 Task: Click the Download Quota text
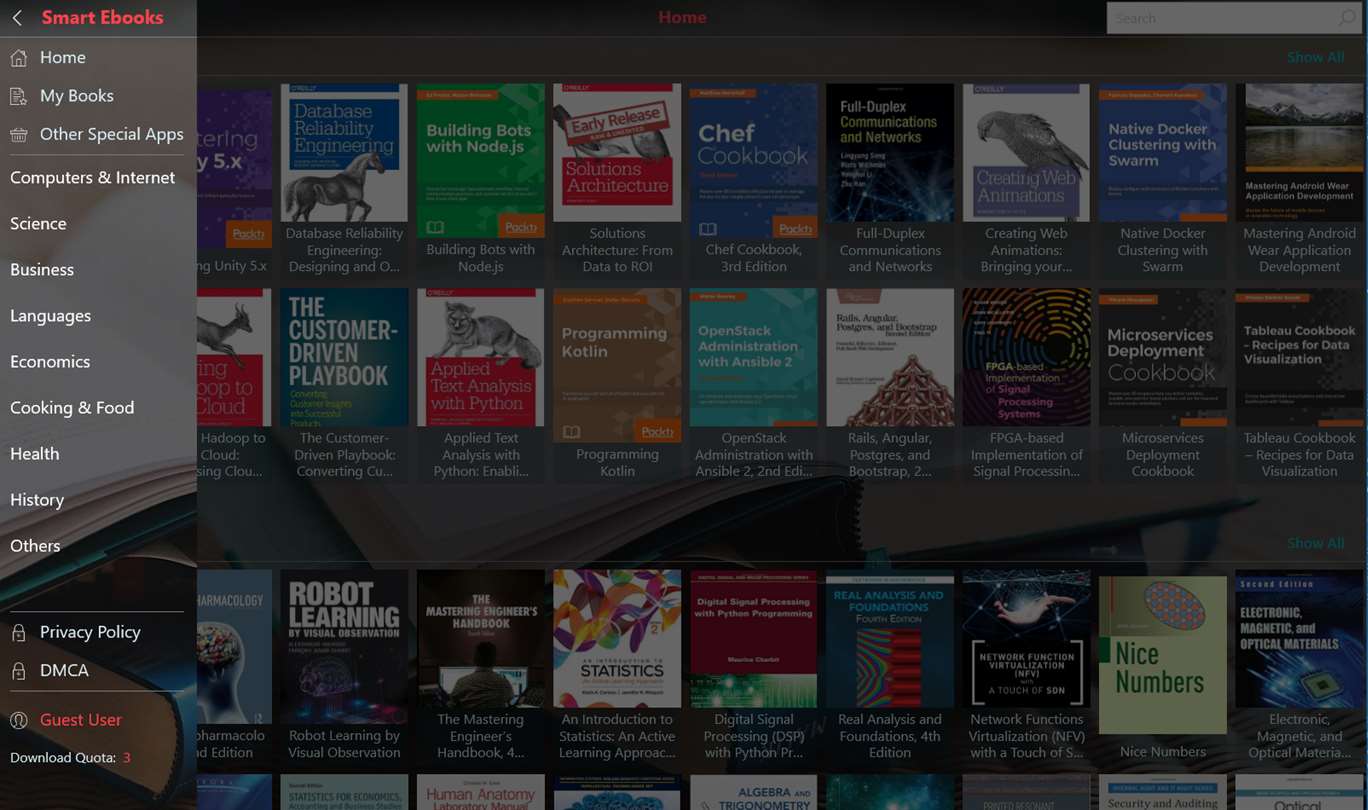pyautogui.click(x=63, y=758)
